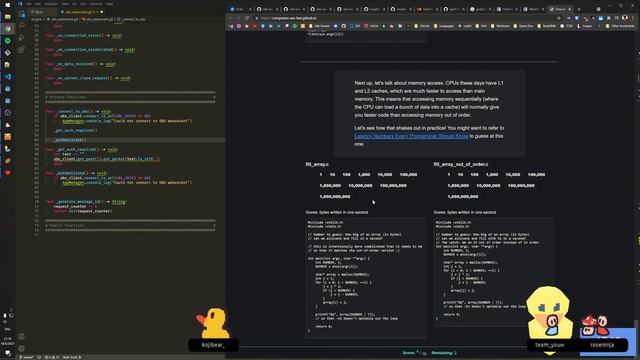
Task: Guess 100,000,000 for fill_array.c
Action: click(x=393, y=185)
